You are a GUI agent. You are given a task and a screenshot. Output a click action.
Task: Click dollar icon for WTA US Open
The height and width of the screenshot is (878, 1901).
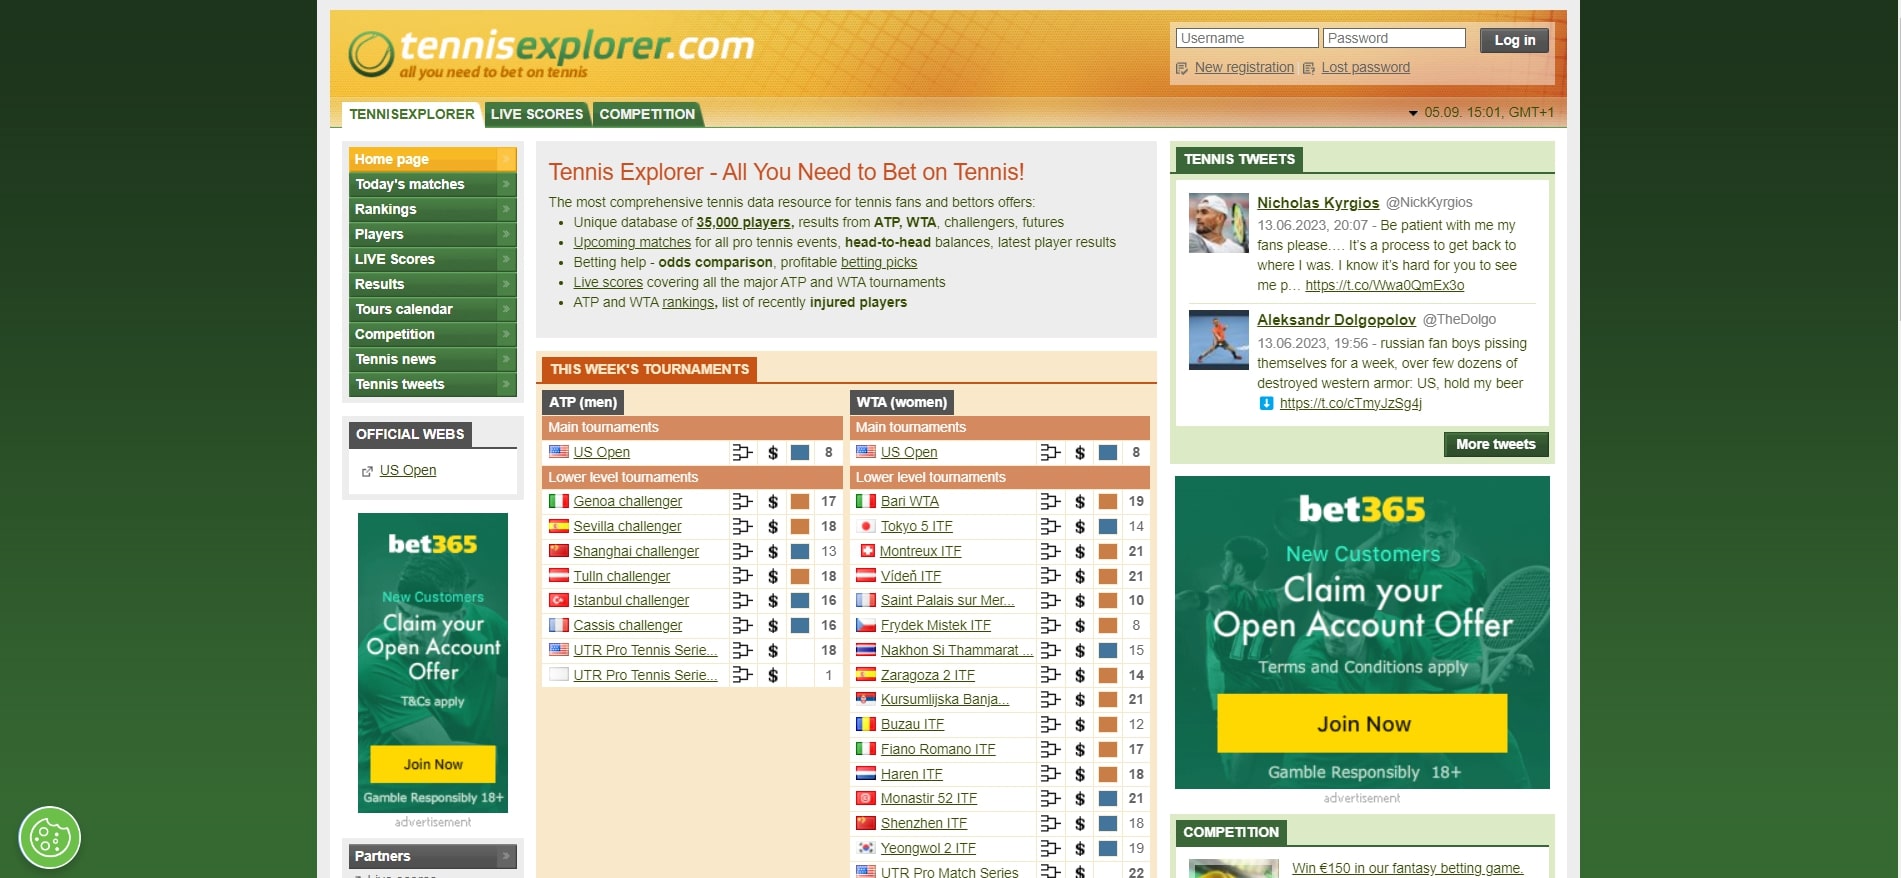[1080, 452]
